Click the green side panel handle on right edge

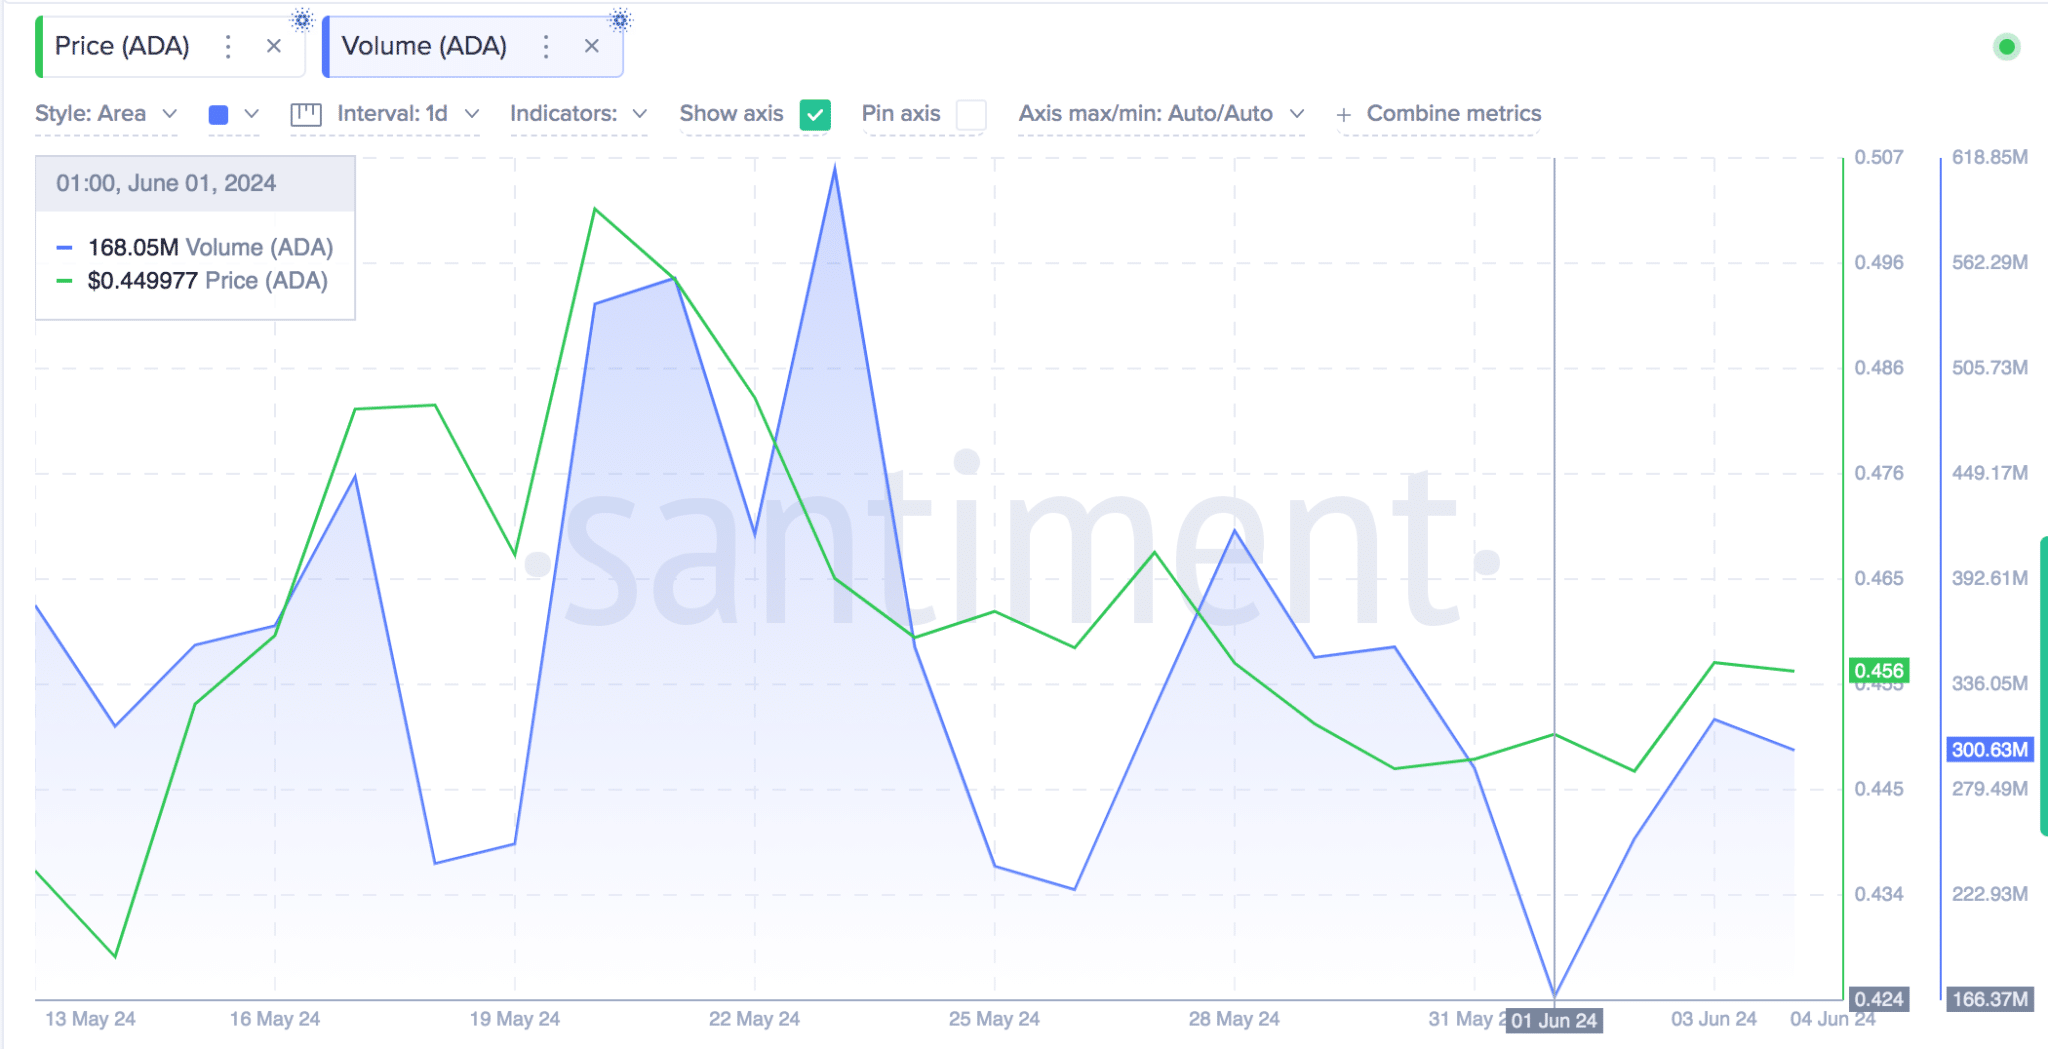point(2043,685)
